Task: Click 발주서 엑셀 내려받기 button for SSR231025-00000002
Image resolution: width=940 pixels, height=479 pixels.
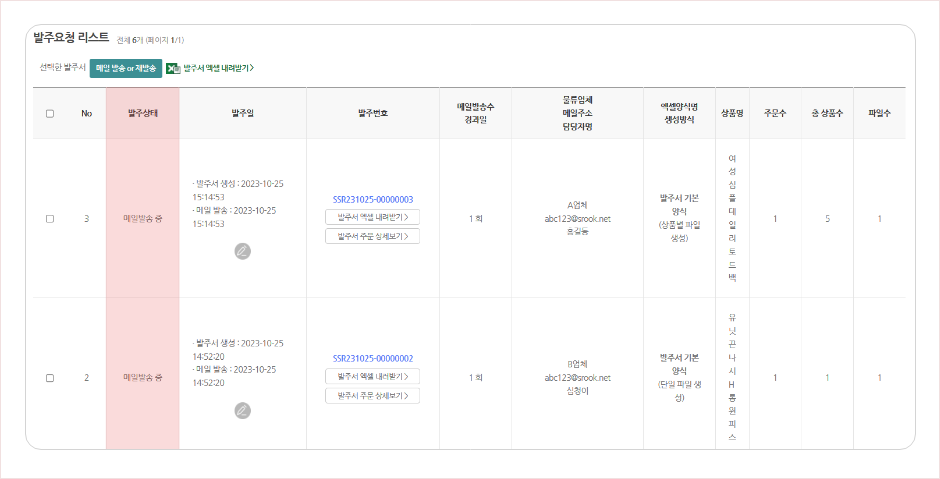Action: point(372,376)
